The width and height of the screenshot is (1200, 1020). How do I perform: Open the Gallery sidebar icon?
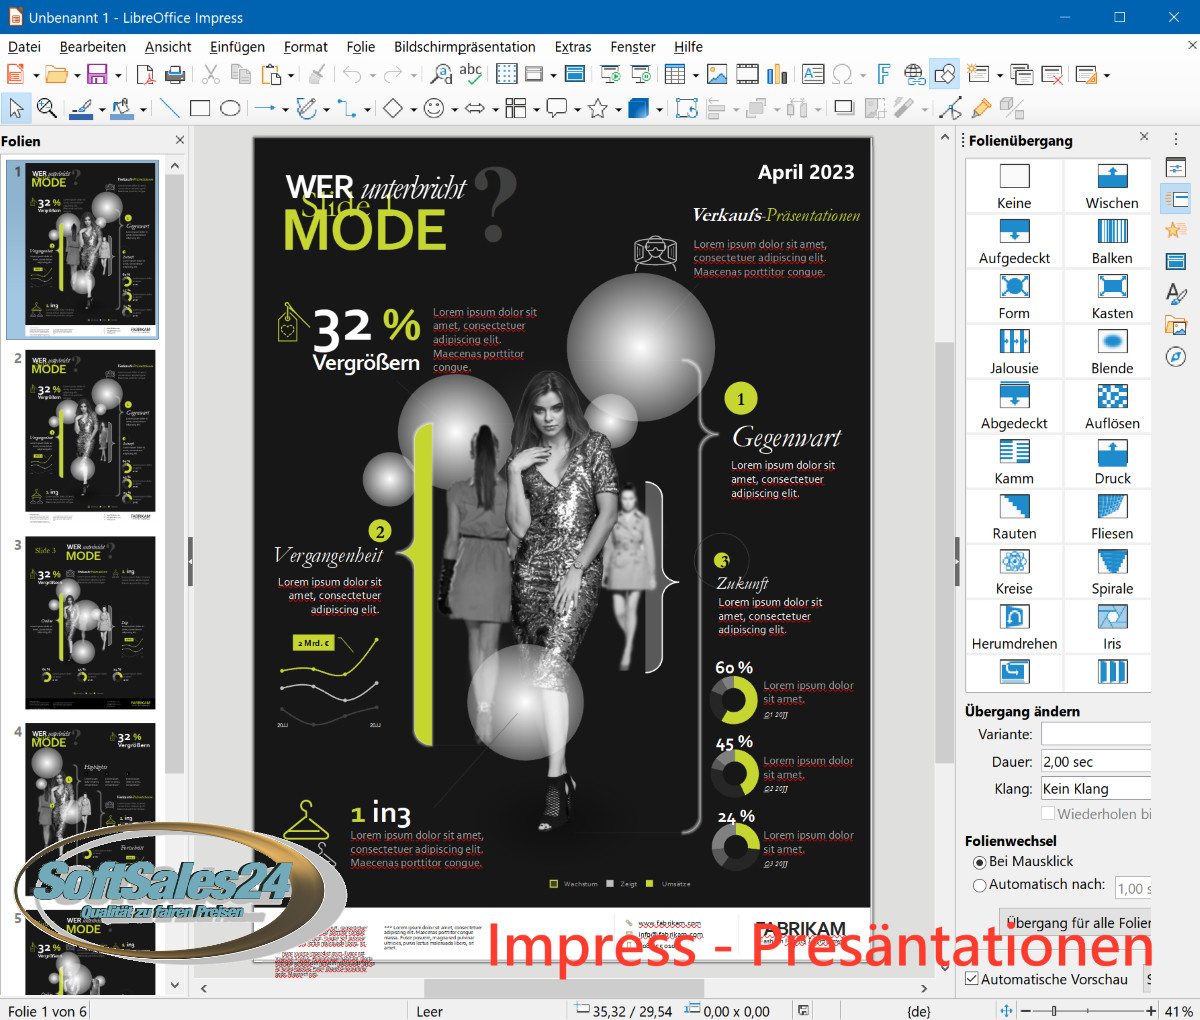pyautogui.click(x=1176, y=326)
